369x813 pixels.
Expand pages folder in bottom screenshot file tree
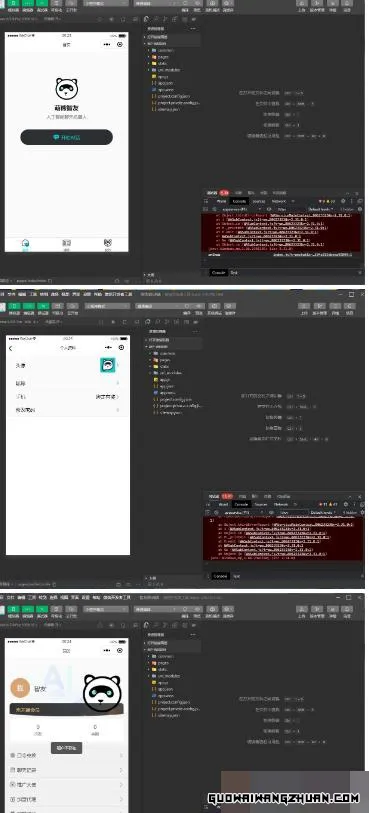click(x=164, y=663)
